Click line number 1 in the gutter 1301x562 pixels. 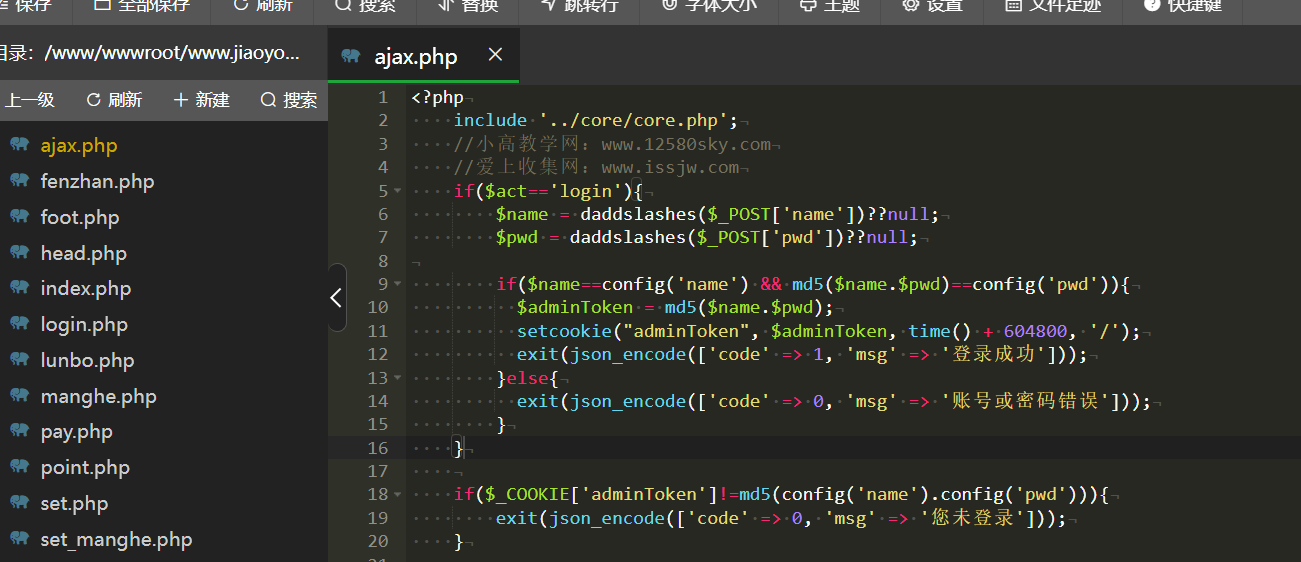coord(383,97)
